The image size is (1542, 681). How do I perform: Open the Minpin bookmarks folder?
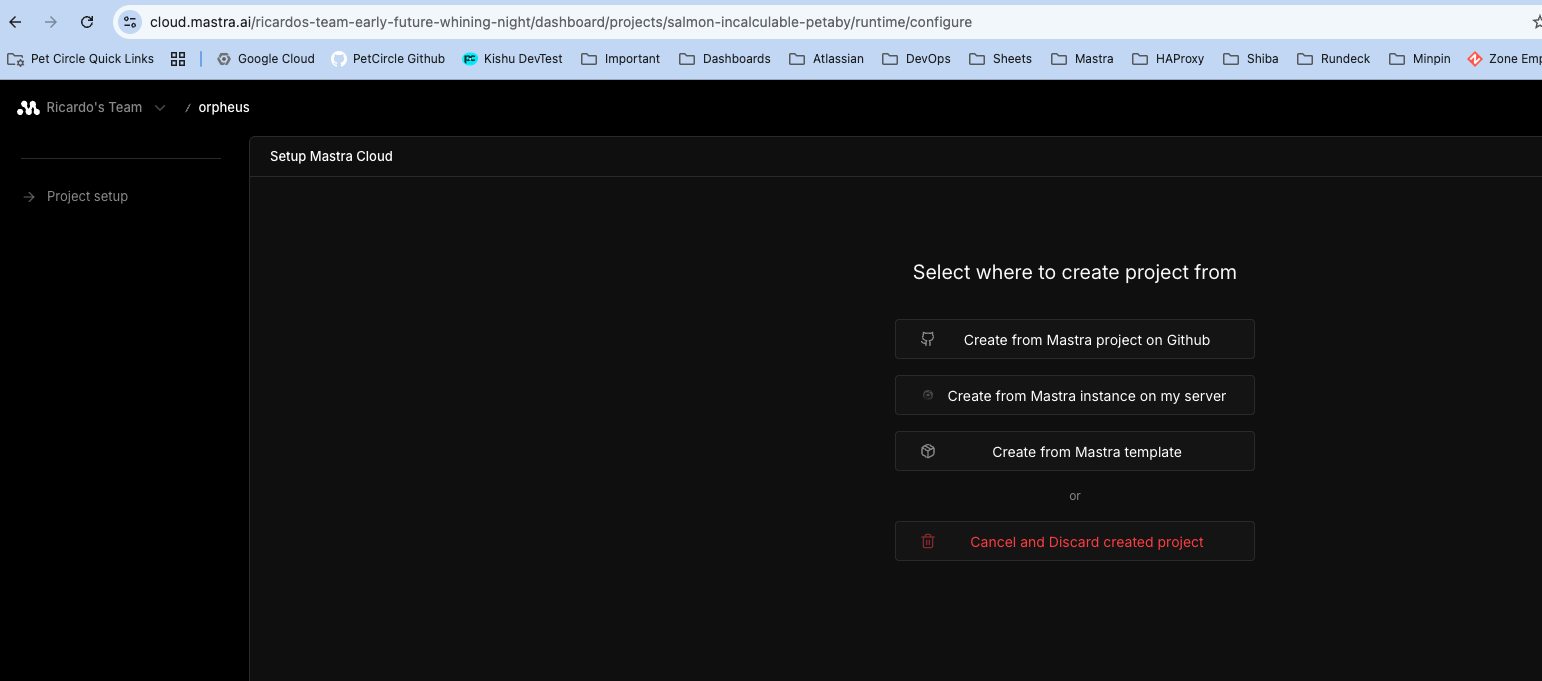click(x=1419, y=59)
